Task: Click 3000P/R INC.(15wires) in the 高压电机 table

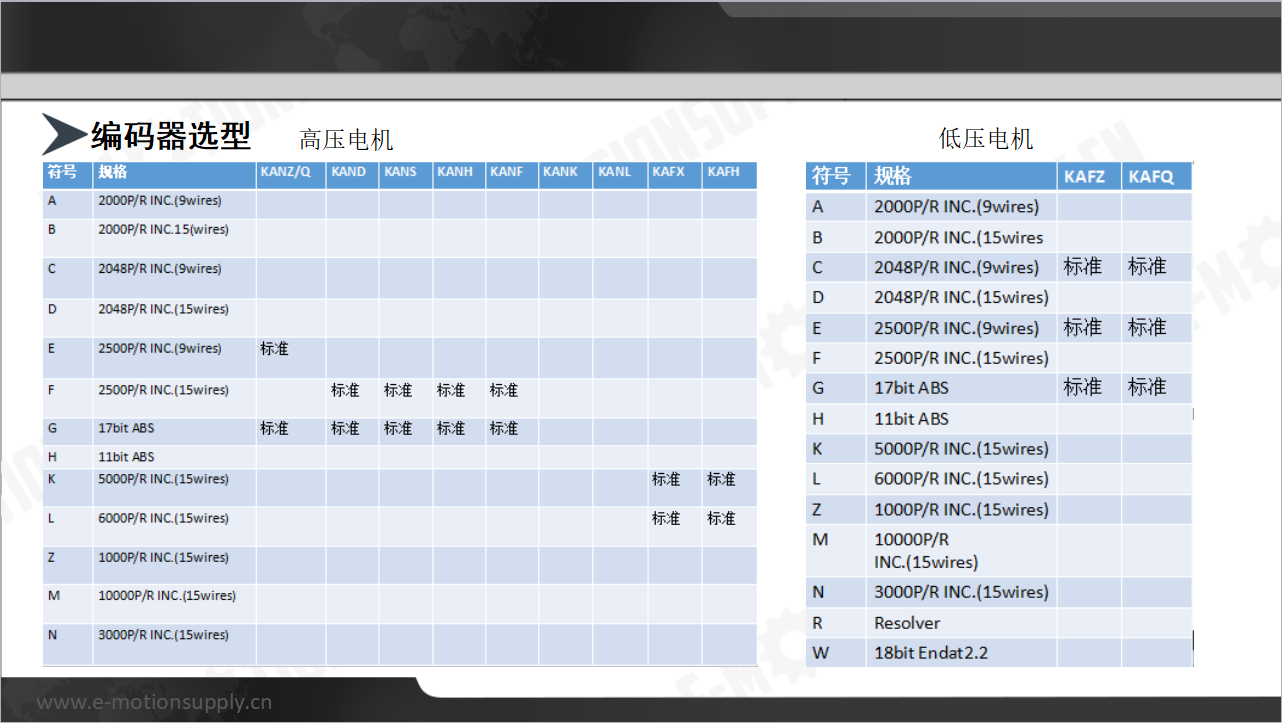Action: (x=163, y=635)
